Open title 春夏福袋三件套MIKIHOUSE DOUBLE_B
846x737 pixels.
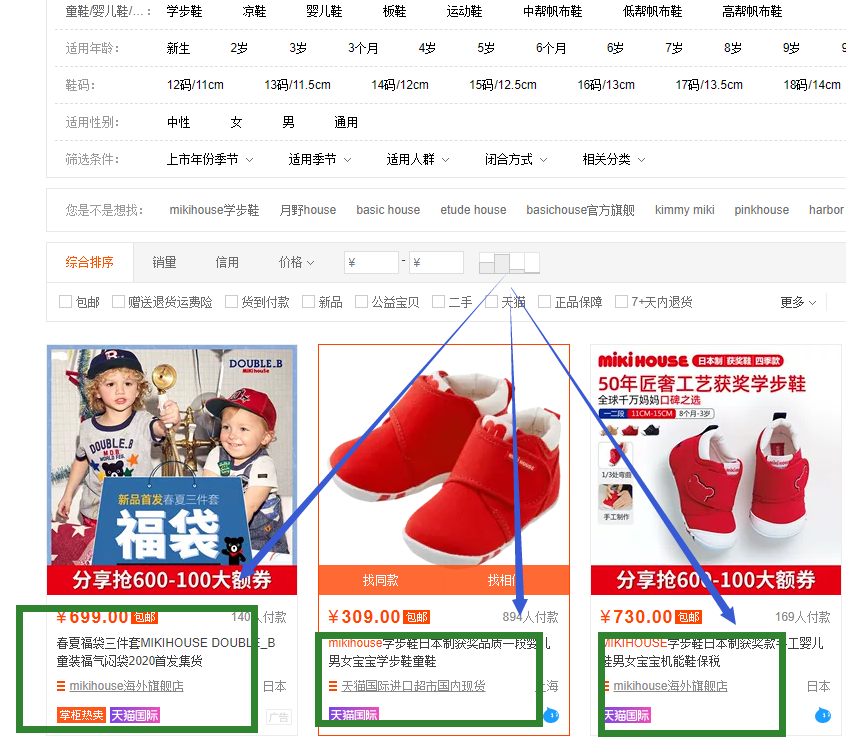[x=166, y=643]
